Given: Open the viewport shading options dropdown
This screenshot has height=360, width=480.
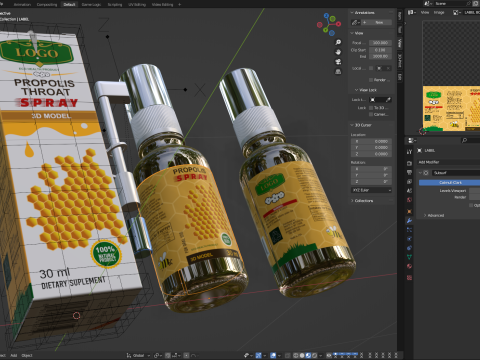Looking at the screenshot, I should pos(321,355).
